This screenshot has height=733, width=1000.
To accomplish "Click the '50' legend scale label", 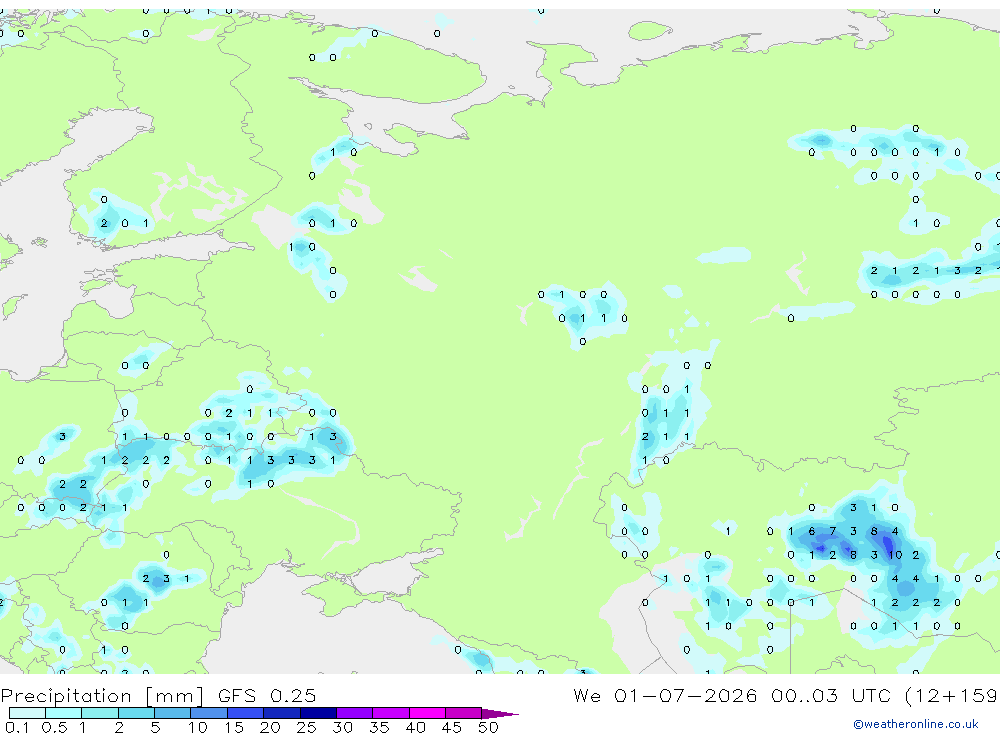I will (x=488, y=727).
